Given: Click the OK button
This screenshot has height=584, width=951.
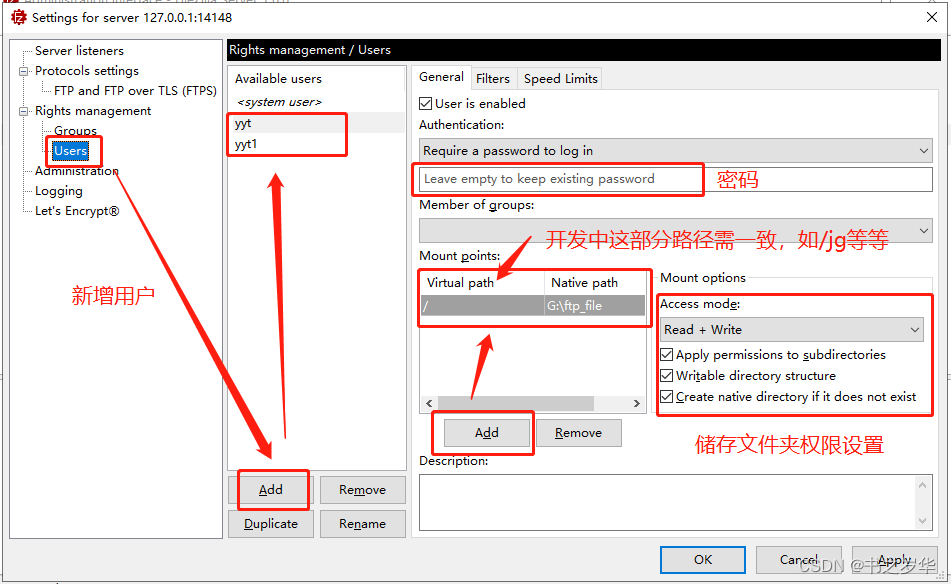Looking at the screenshot, I should [703, 560].
